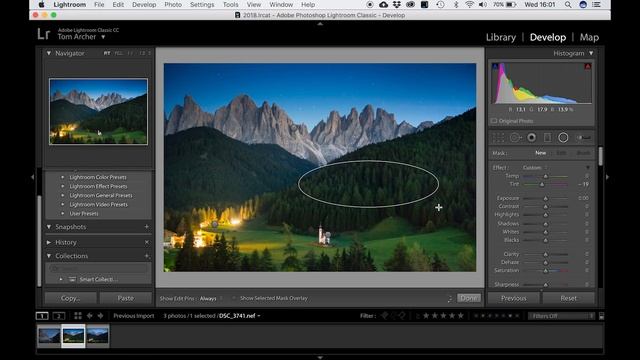Screen dimensions: 640x360
Task: Click Done in the toolbar
Action: point(469,298)
